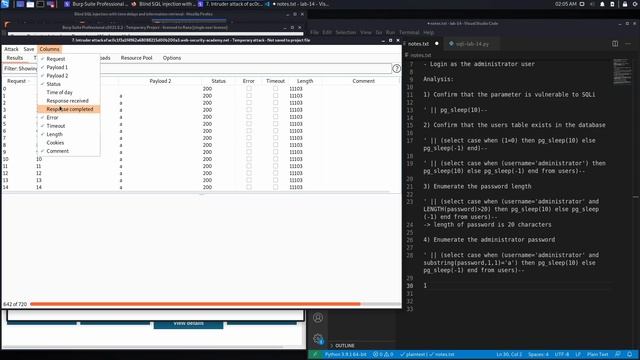640x360 pixels.
Task: Switch to Intruder attack taskbar window
Action: (x=230, y=4)
